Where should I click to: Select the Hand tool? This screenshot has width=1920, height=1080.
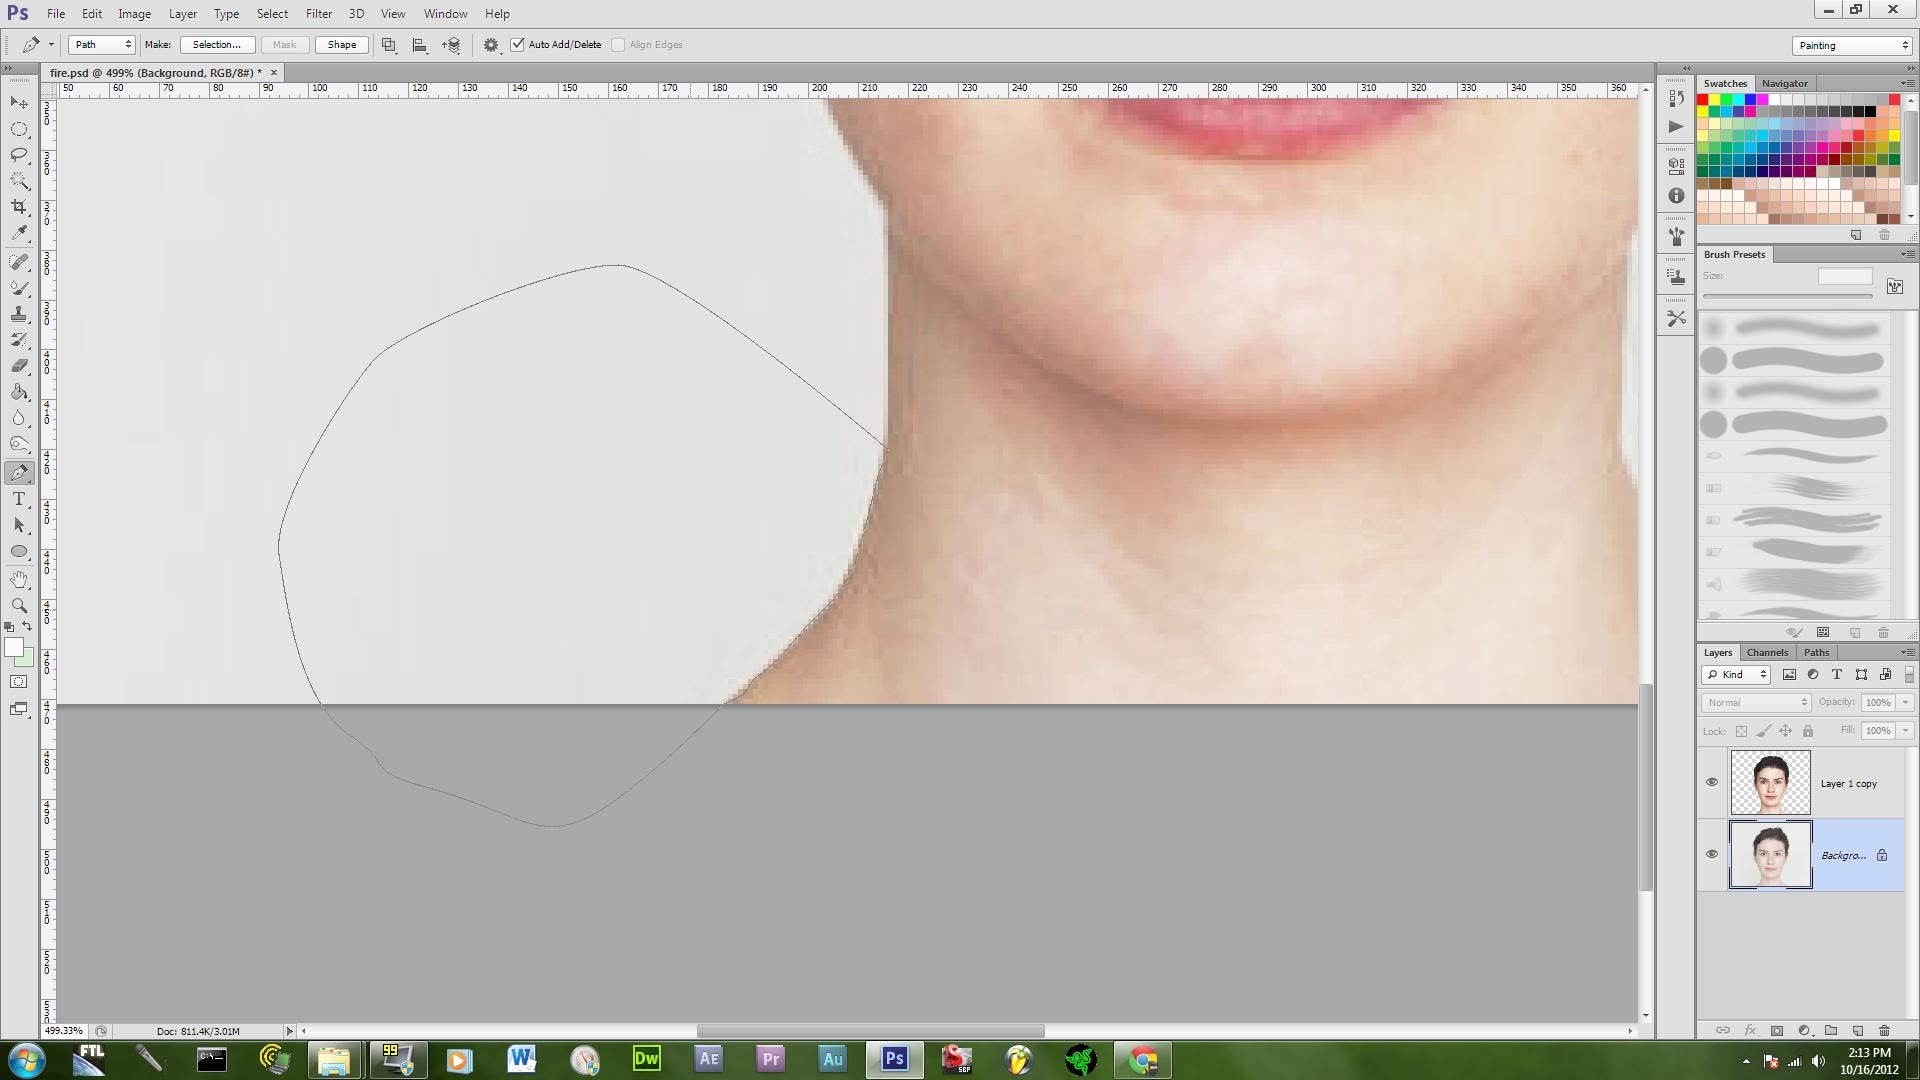[19, 579]
